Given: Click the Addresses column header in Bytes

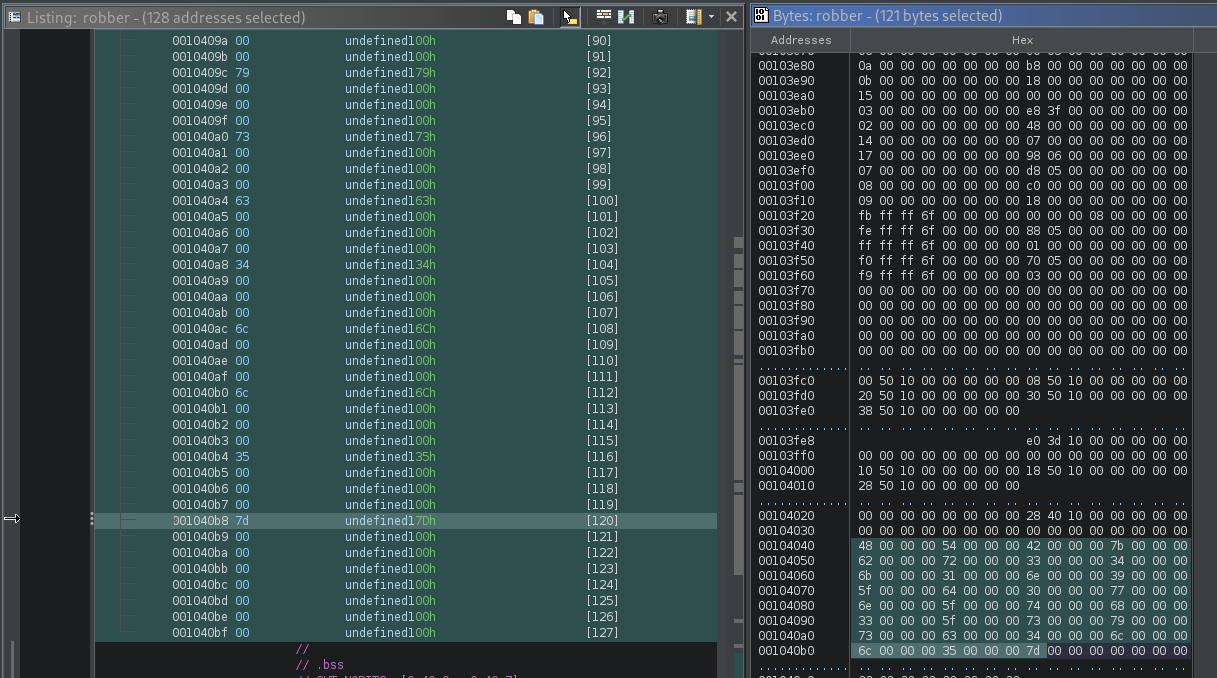Looking at the screenshot, I should (x=801, y=40).
